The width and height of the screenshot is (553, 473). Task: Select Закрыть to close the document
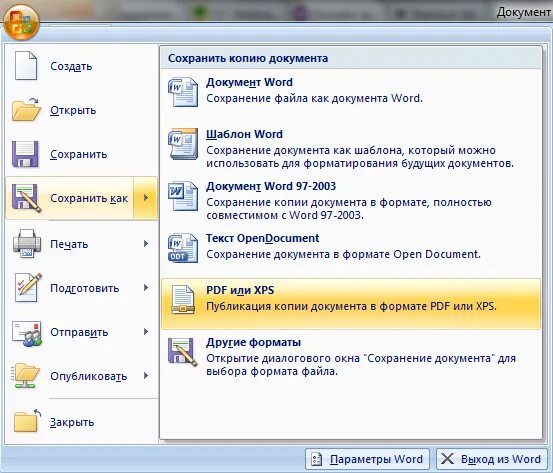[x=81, y=422]
